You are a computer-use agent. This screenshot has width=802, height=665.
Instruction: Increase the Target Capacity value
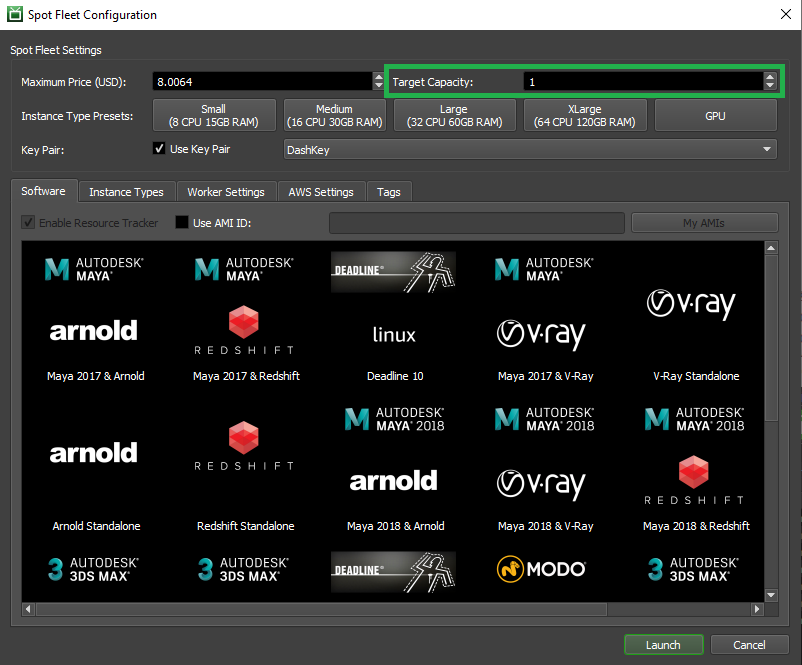770,77
